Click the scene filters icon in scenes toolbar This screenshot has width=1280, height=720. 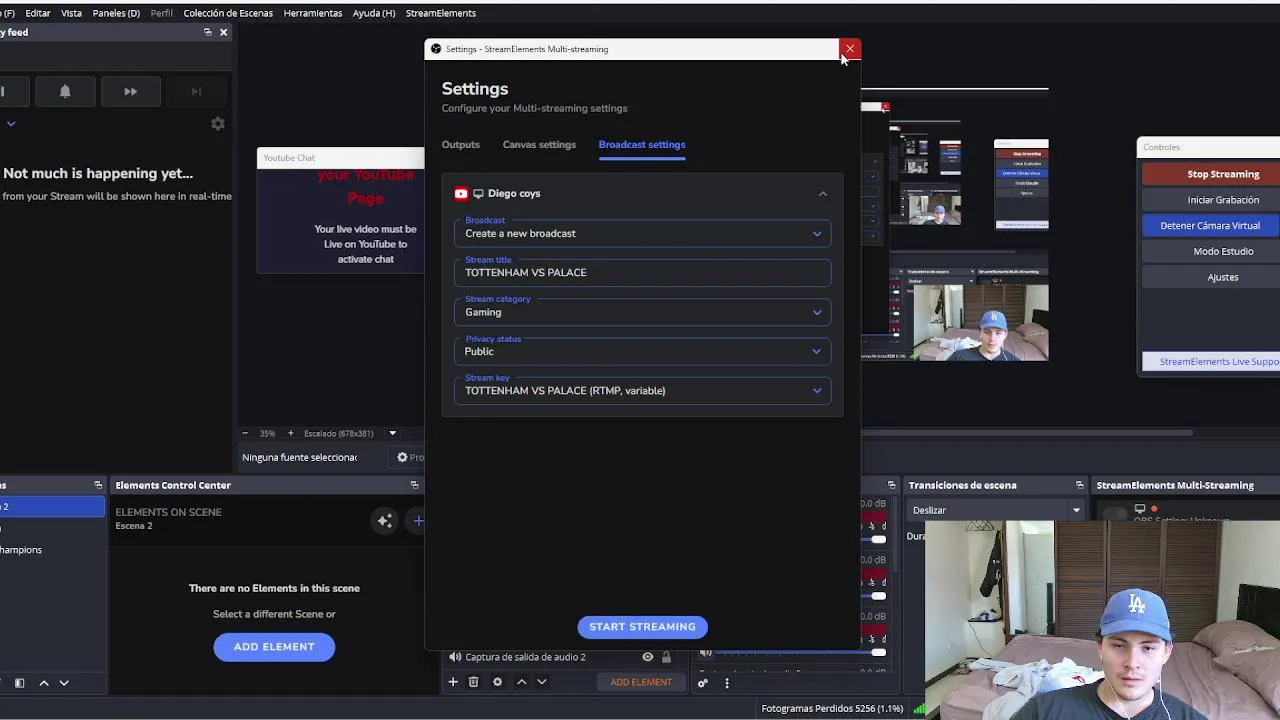19,683
